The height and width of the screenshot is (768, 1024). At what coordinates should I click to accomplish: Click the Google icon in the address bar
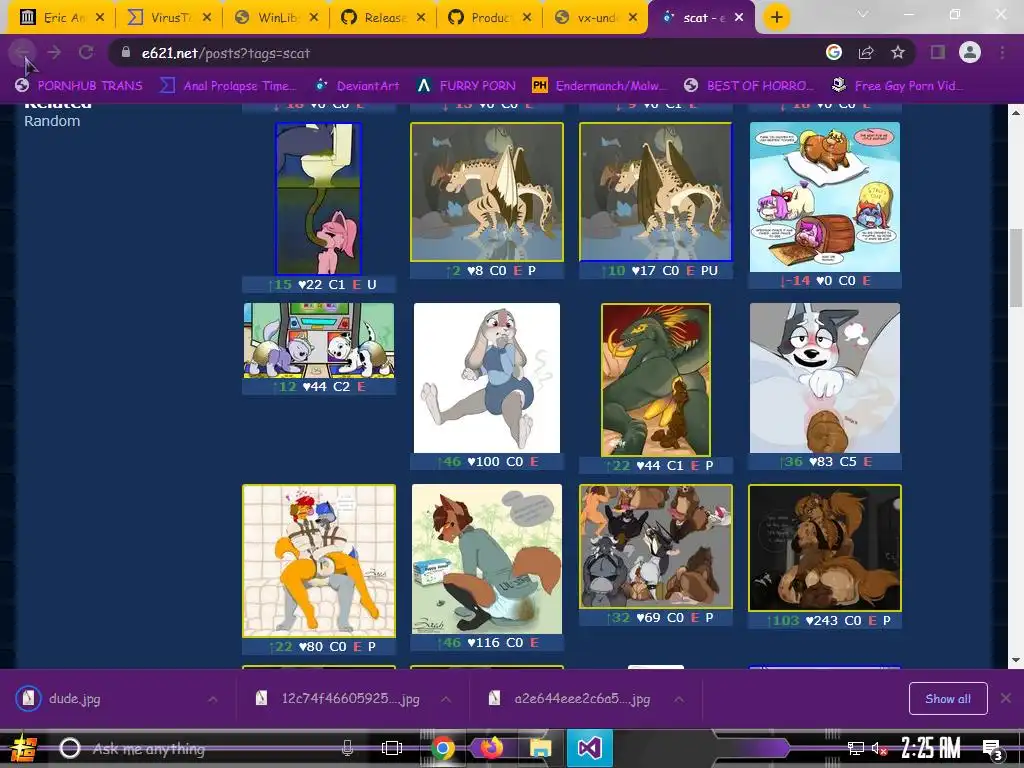click(x=834, y=53)
